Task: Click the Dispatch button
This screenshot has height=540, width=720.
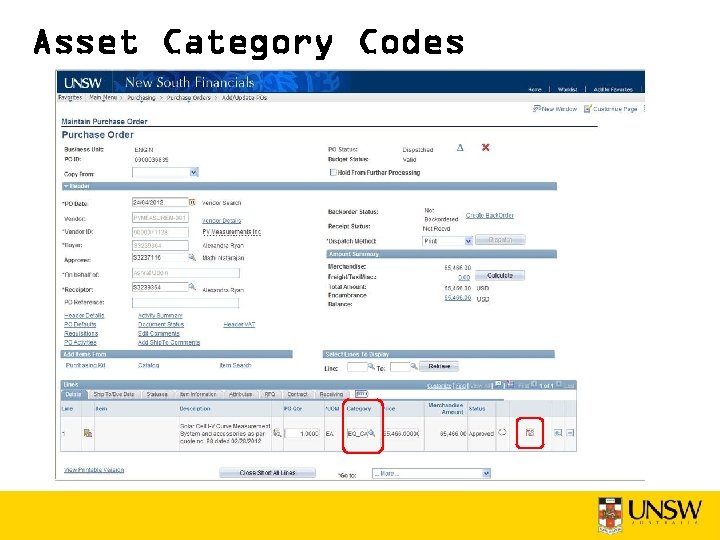Action: tap(500, 240)
